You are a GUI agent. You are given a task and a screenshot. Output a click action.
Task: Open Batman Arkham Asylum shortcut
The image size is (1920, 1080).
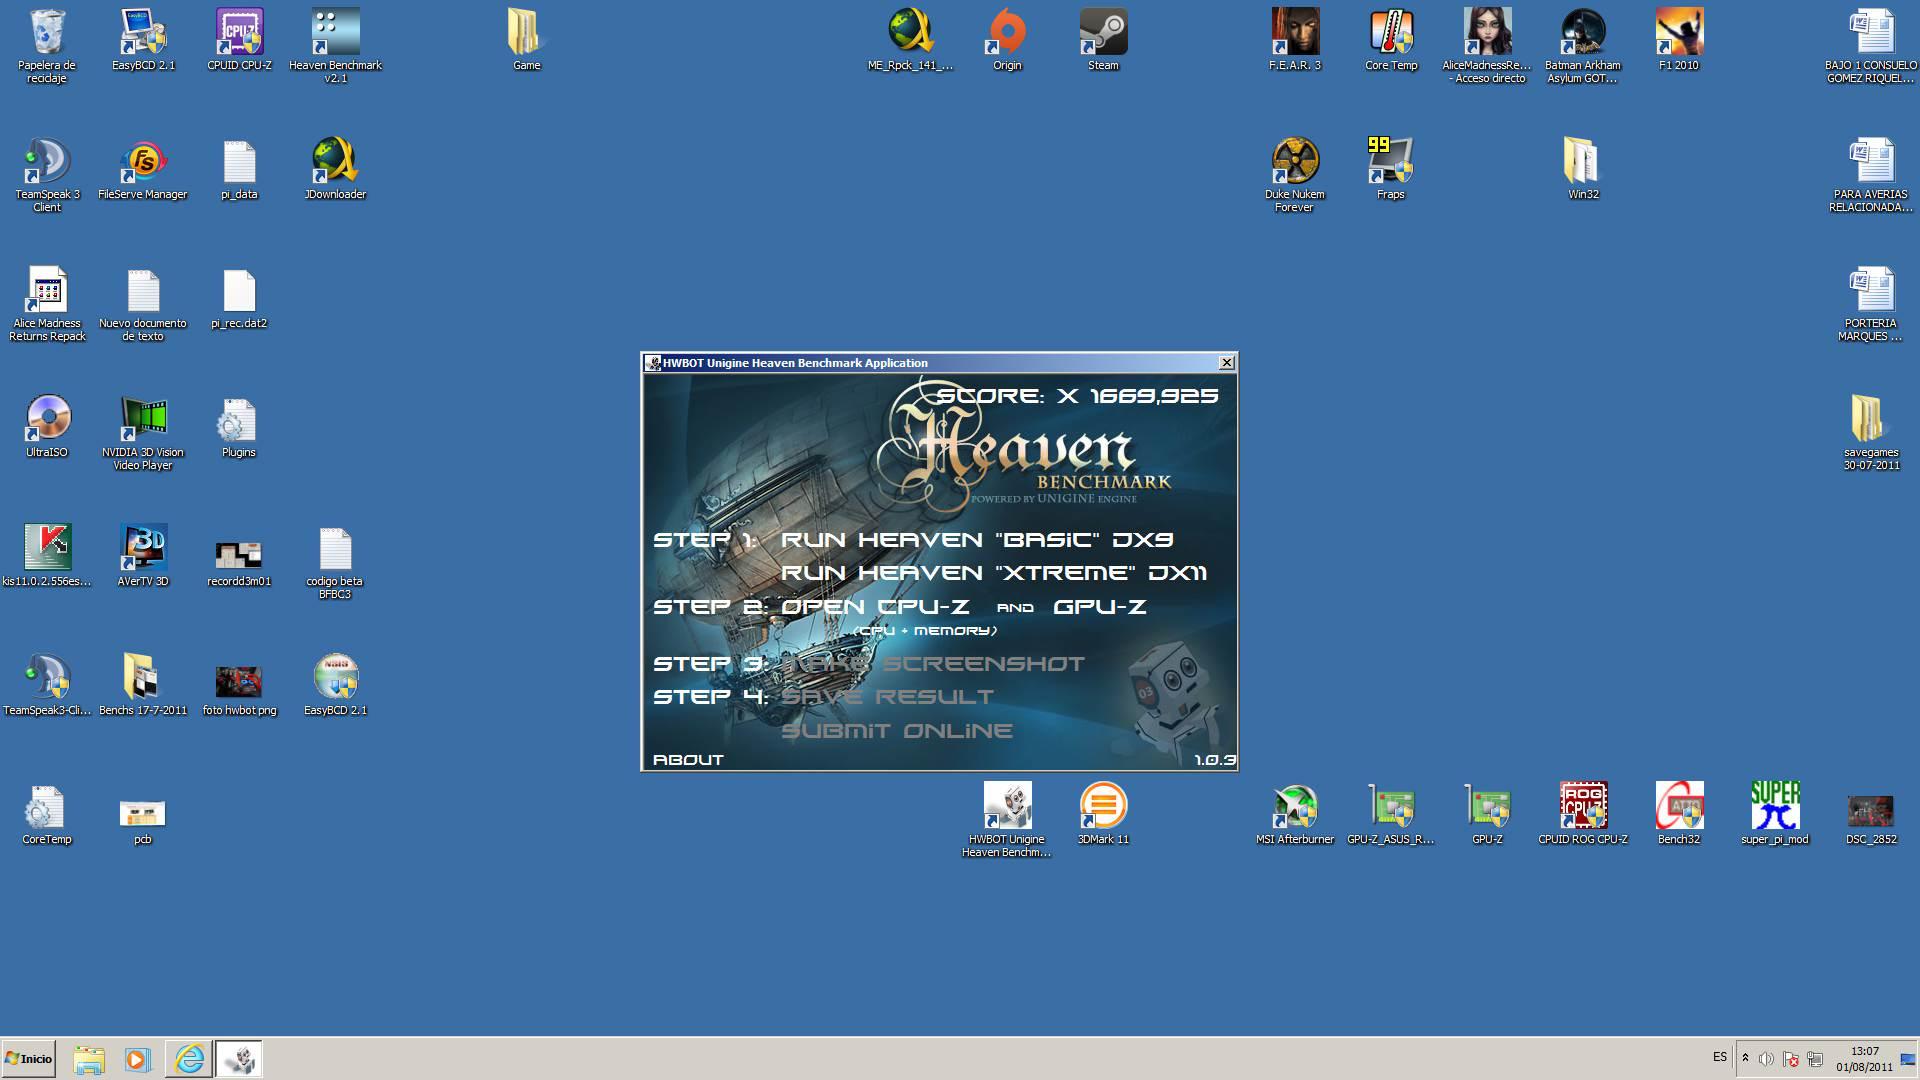coord(1582,45)
